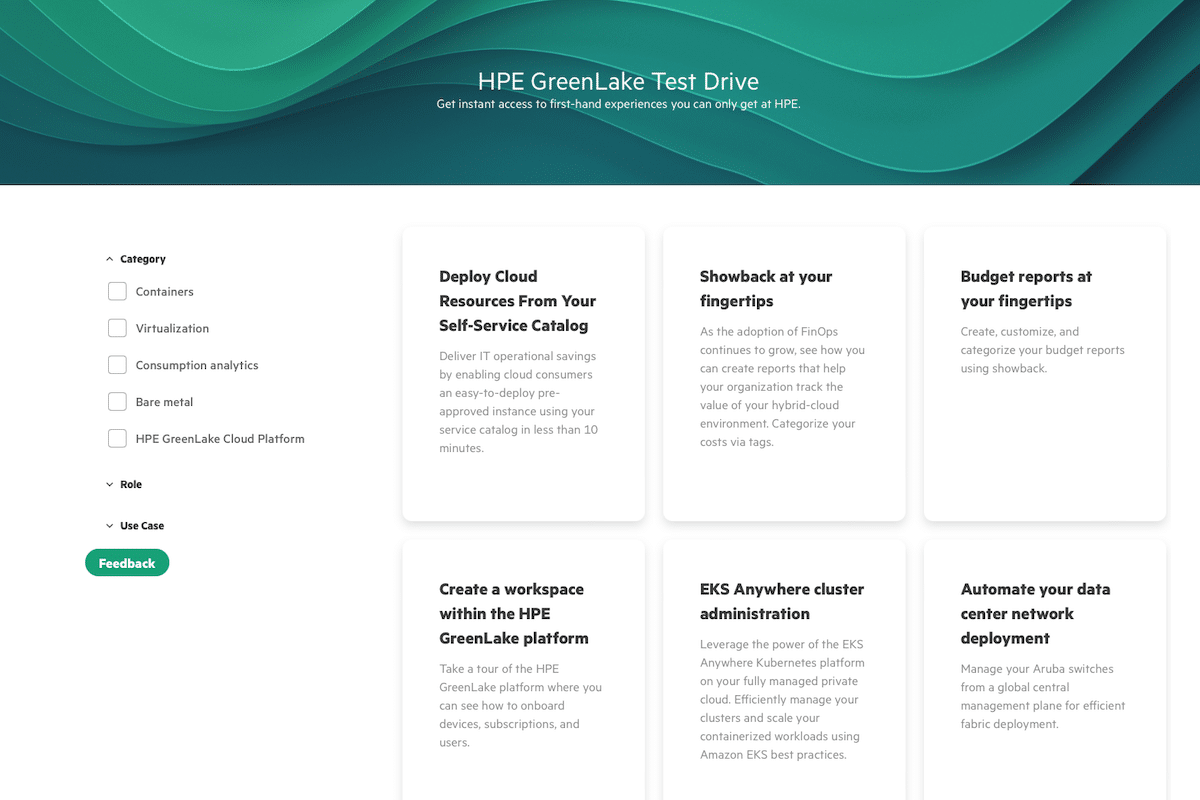Click the 'Get instant access to first-hand experiences' subtitle

tap(618, 104)
